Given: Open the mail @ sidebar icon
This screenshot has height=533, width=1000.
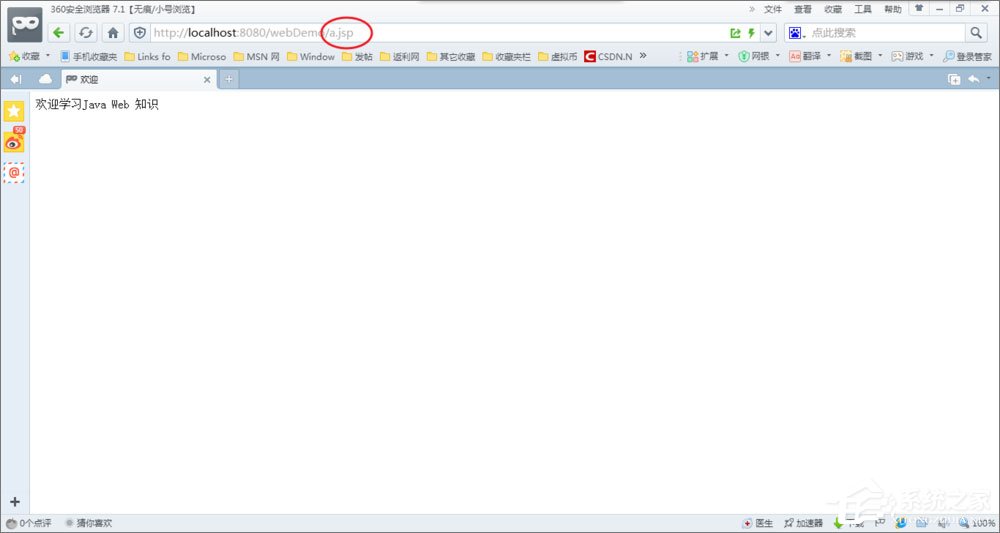Looking at the screenshot, I should click(x=14, y=172).
